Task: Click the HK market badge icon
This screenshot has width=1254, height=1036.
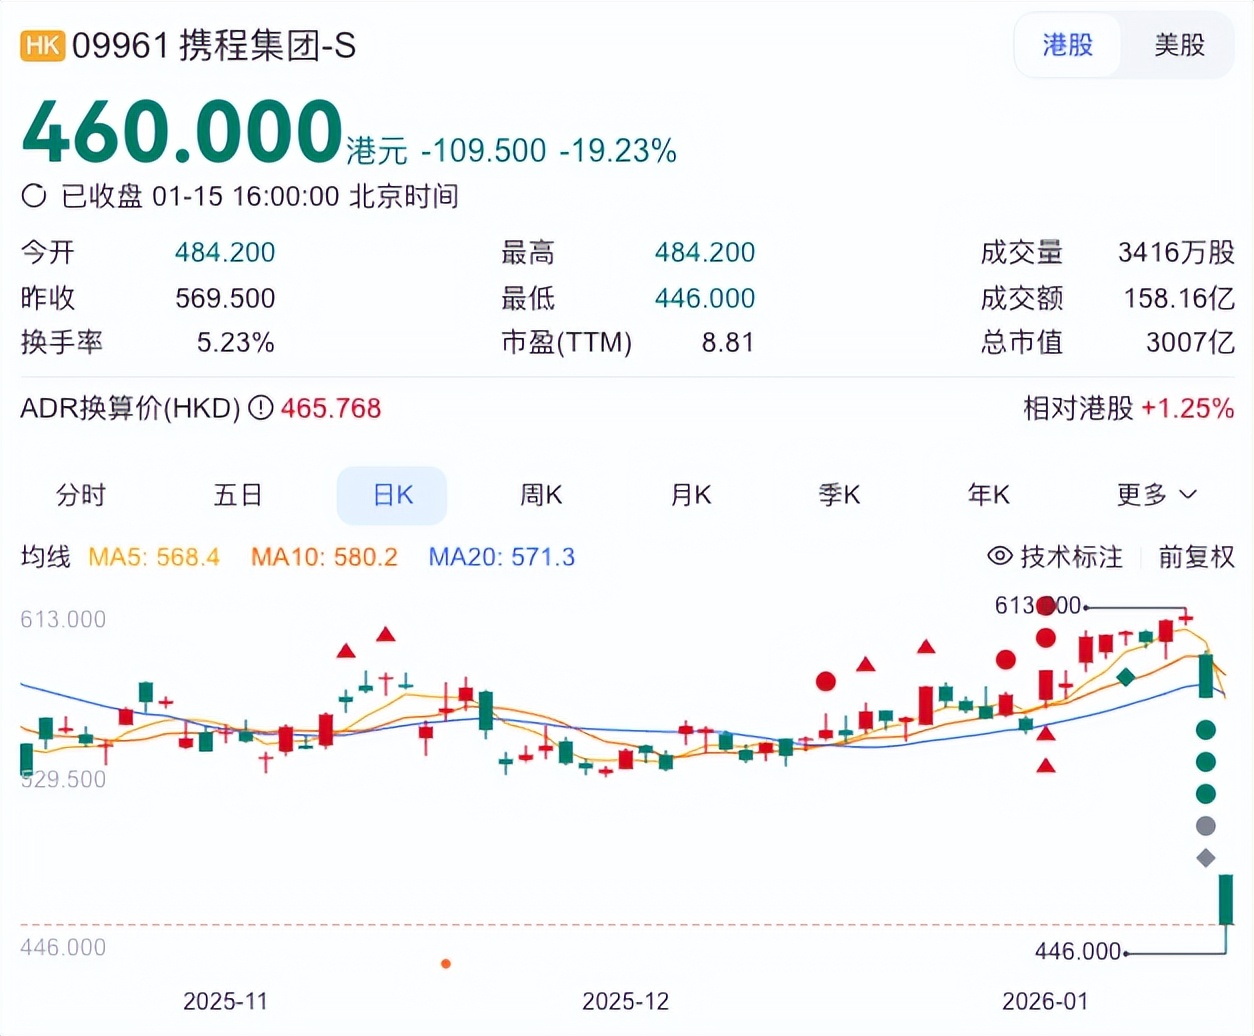Action: point(42,46)
